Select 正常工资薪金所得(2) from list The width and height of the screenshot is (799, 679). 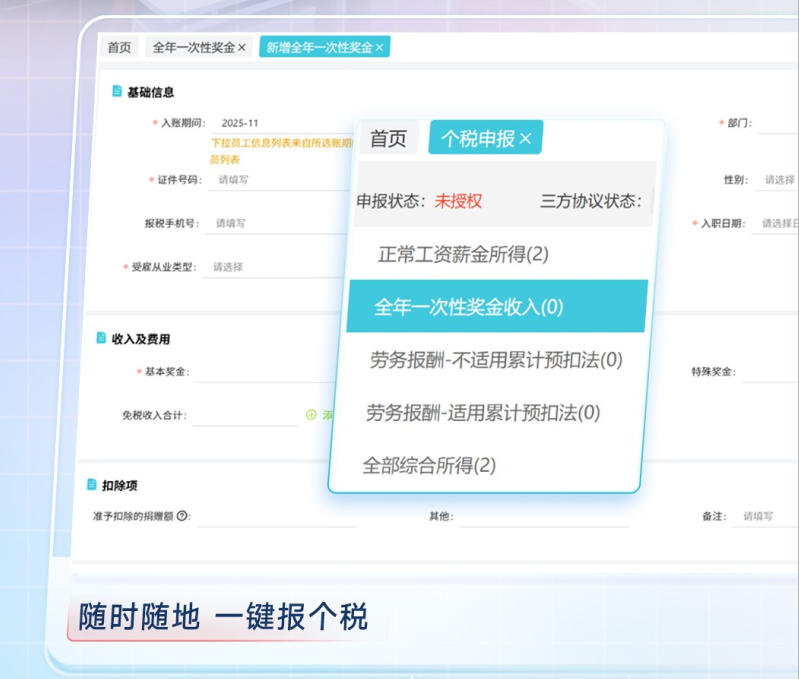point(463,255)
